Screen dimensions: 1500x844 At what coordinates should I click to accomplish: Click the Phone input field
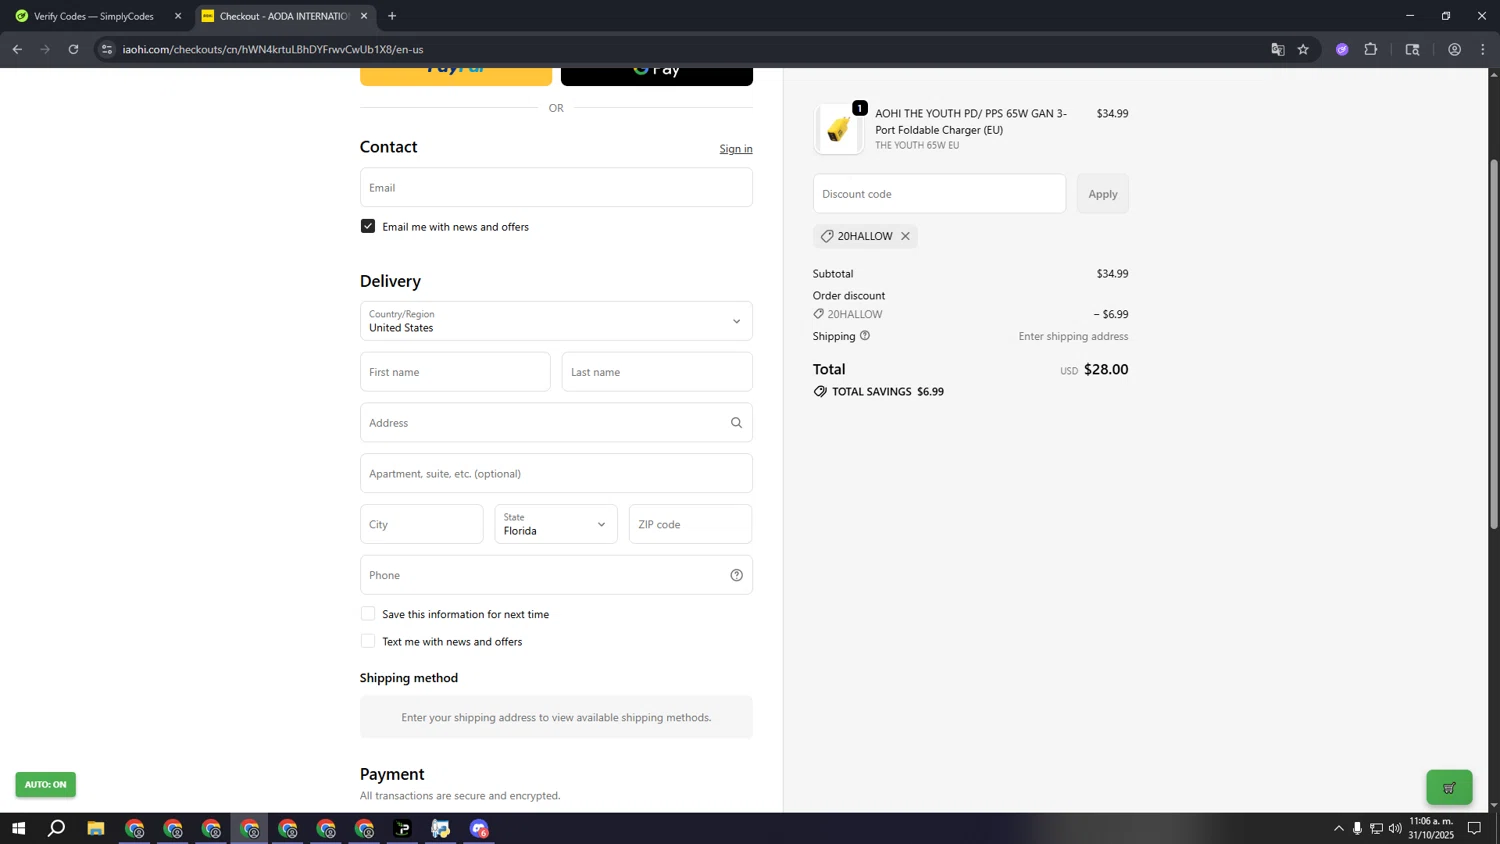click(556, 575)
